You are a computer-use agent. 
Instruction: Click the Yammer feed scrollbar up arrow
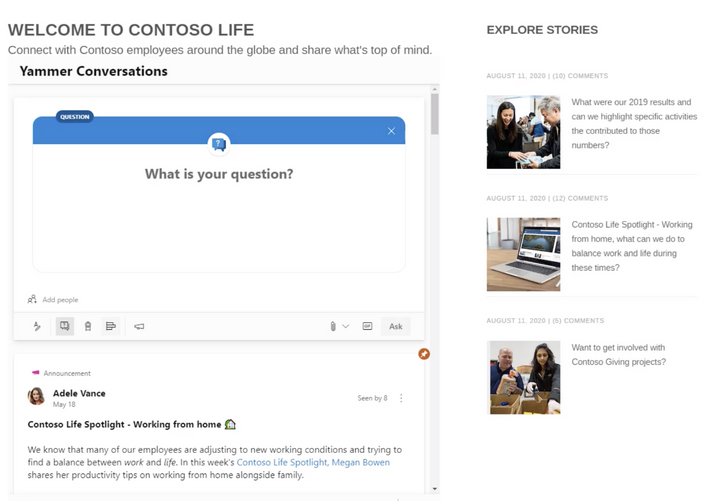tap(435, 89)
